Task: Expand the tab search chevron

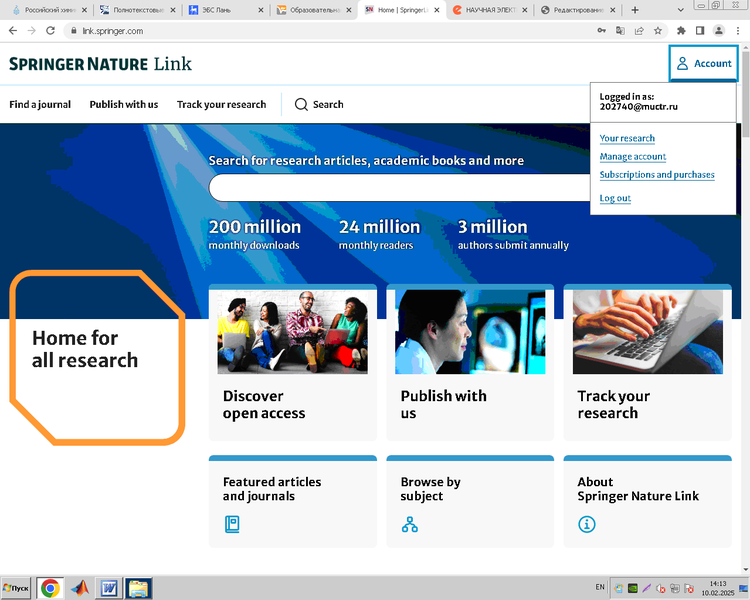Action: (x=681, y=10)
